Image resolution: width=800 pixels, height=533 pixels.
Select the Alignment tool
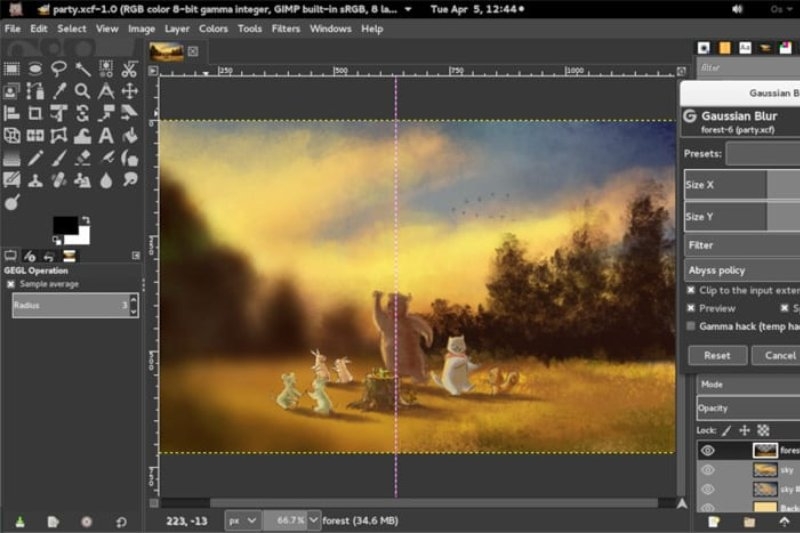coord(11,113)
